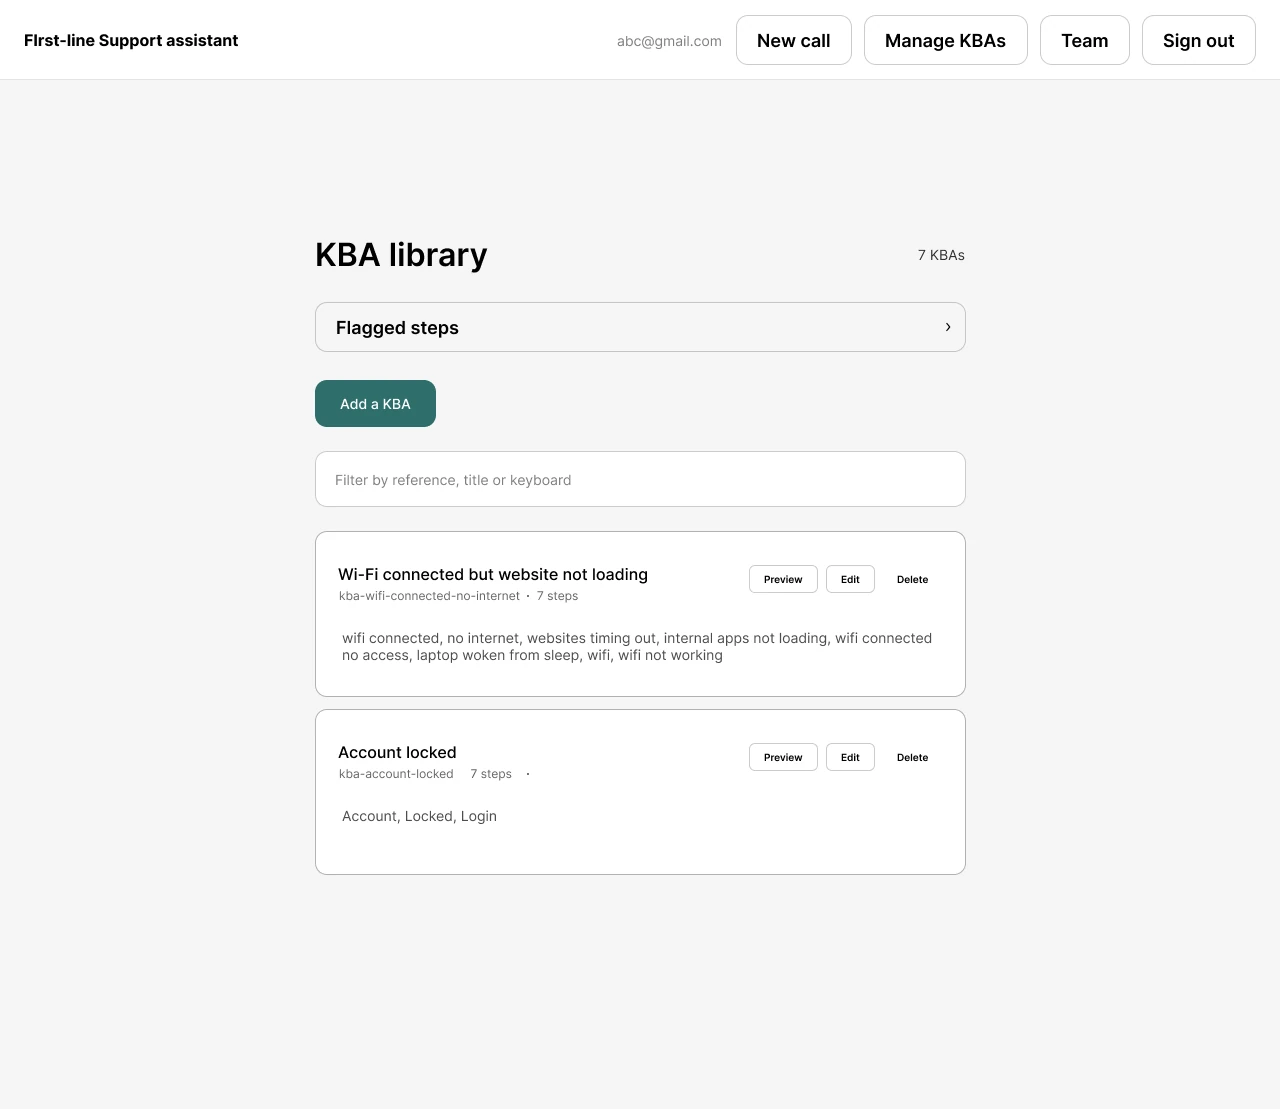The image size is (1280, 1109).
Task: Click the 'Wi-Fi connected but website not loading' title
Action: [493, 574]
